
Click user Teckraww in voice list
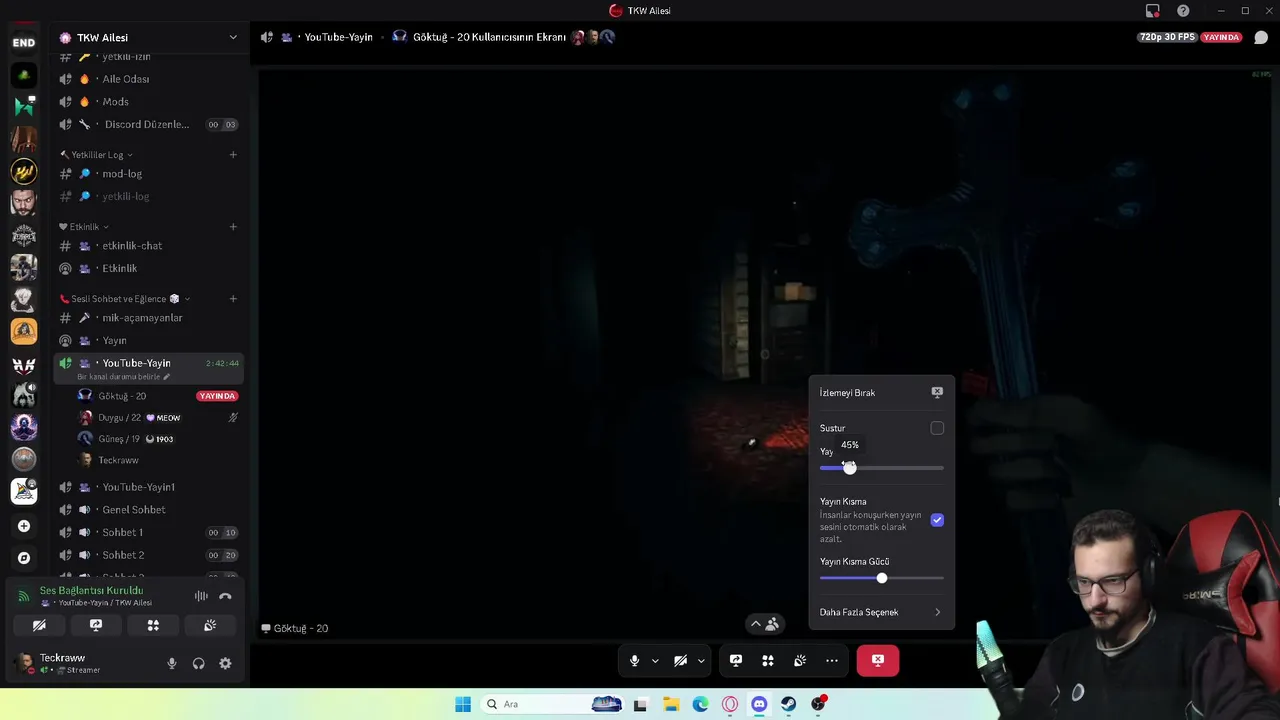tap(158, 460)
